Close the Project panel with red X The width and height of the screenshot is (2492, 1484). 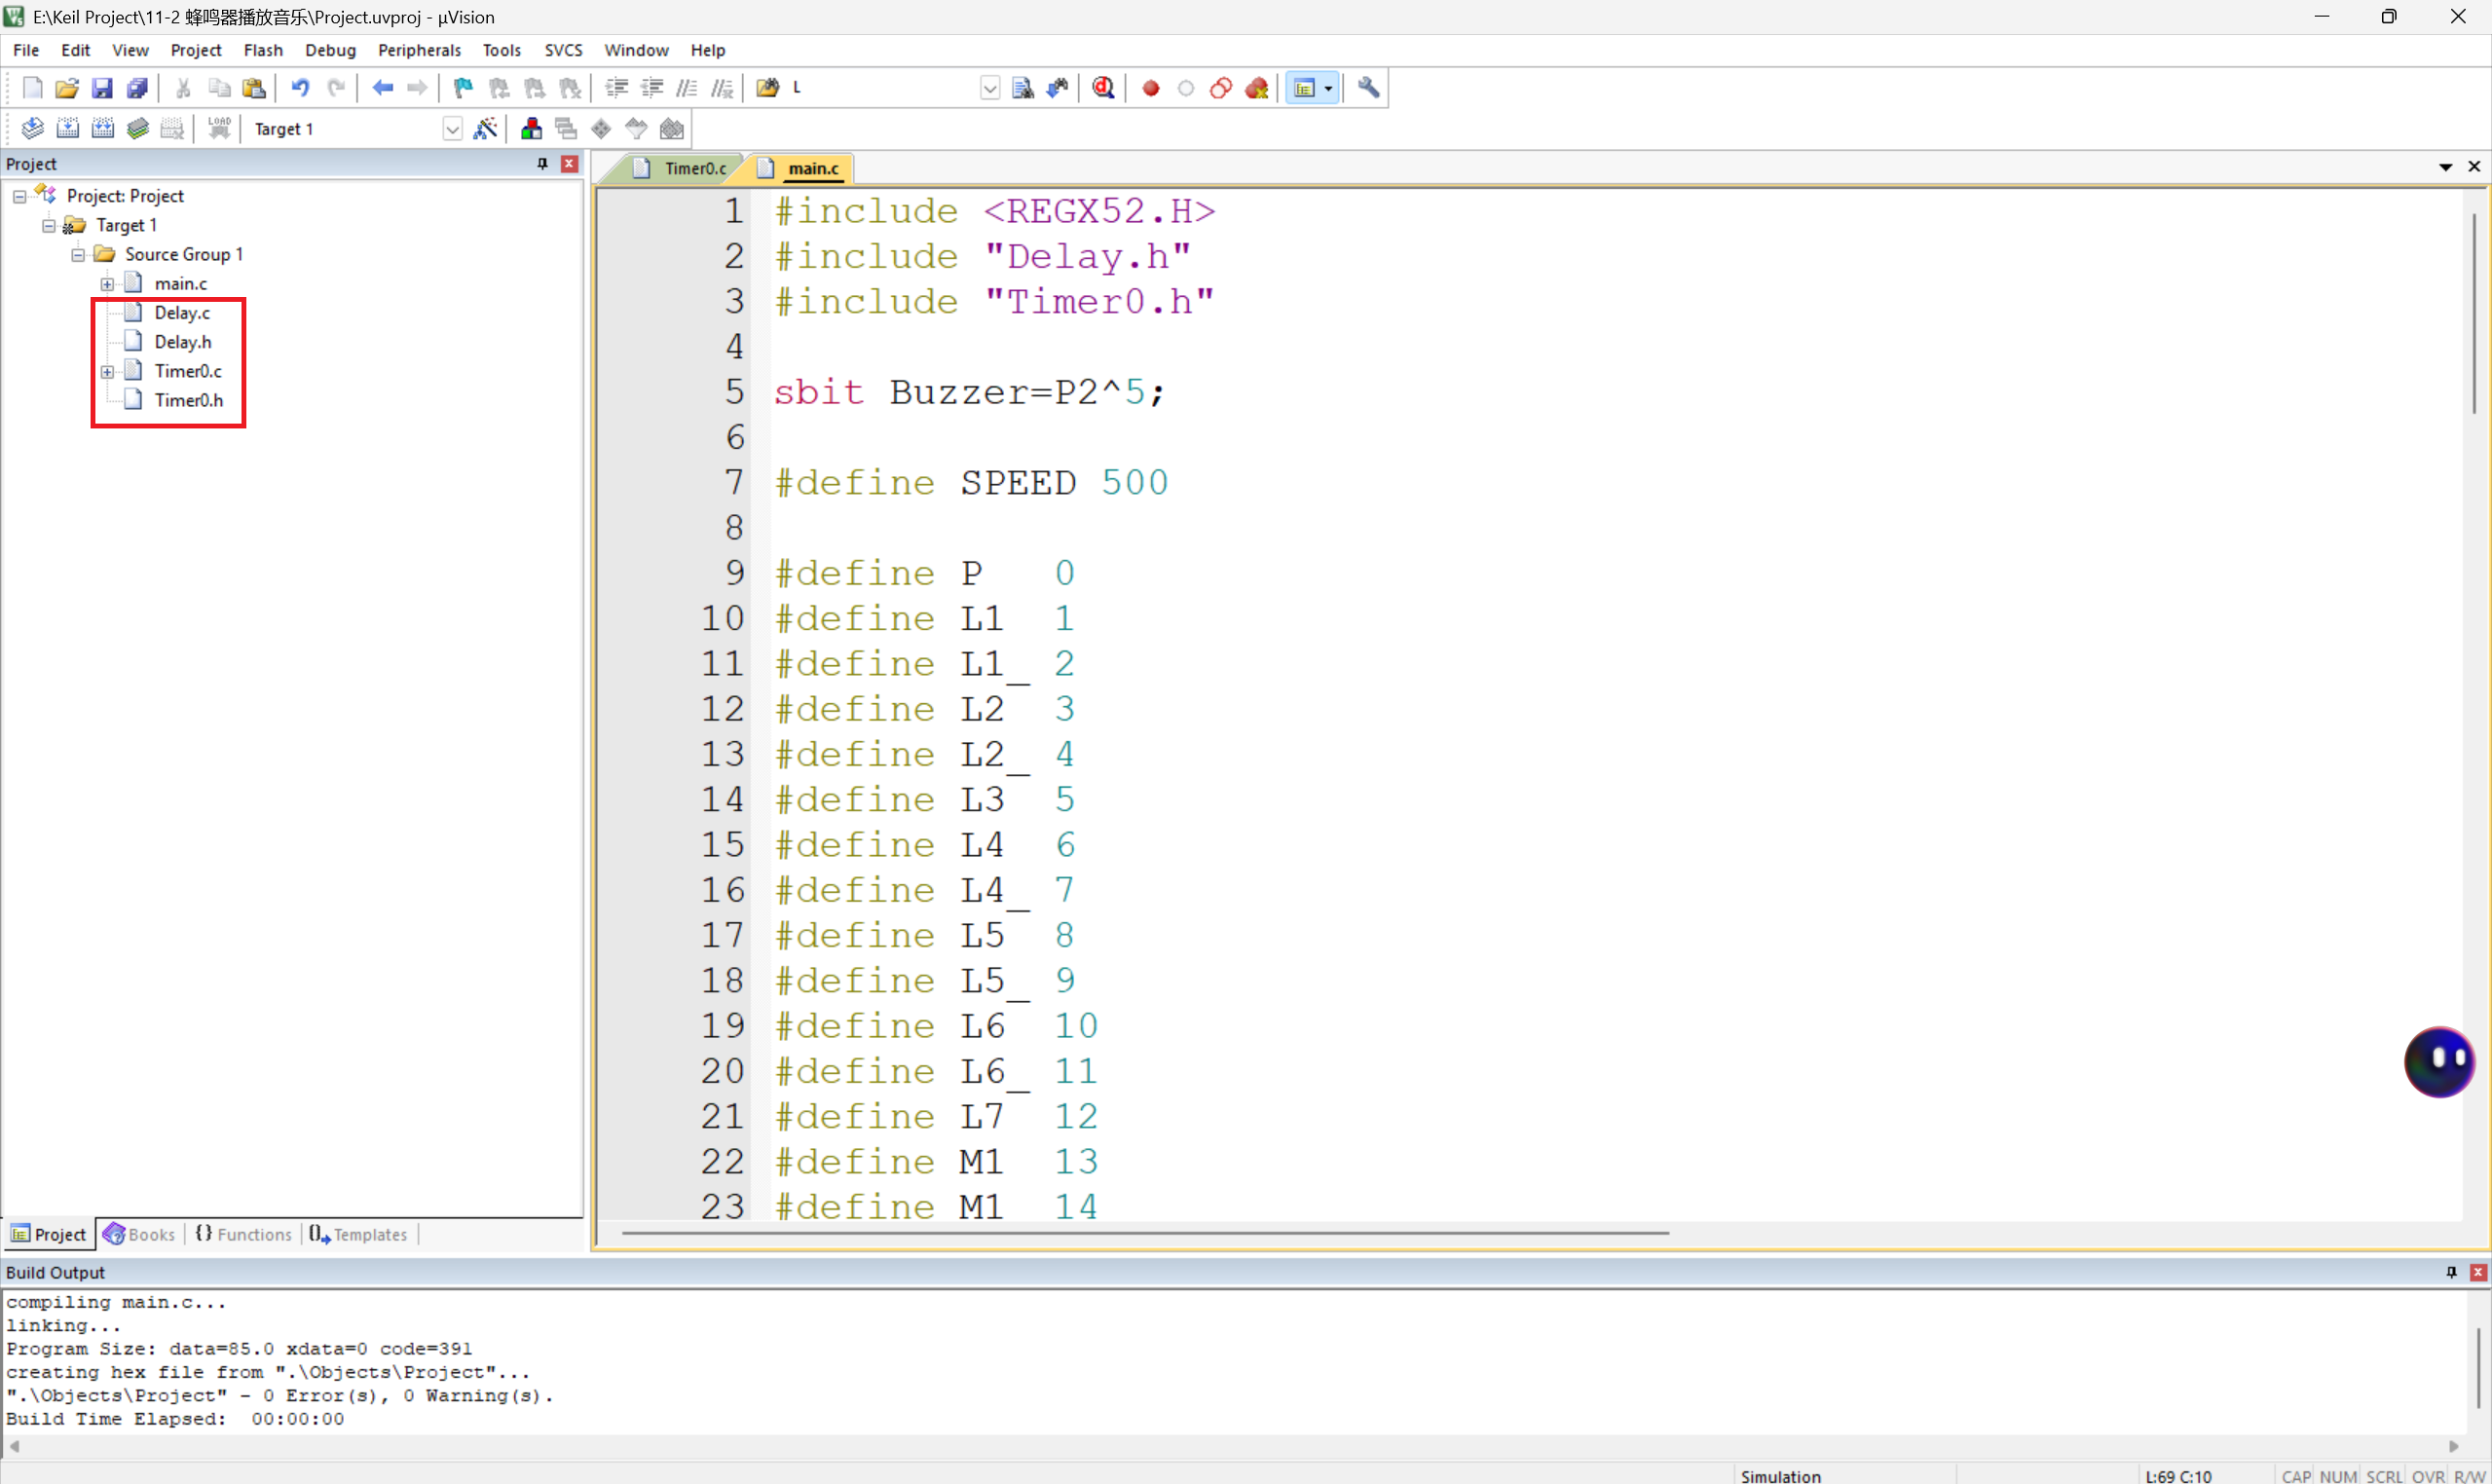click(x=570, y=163)
